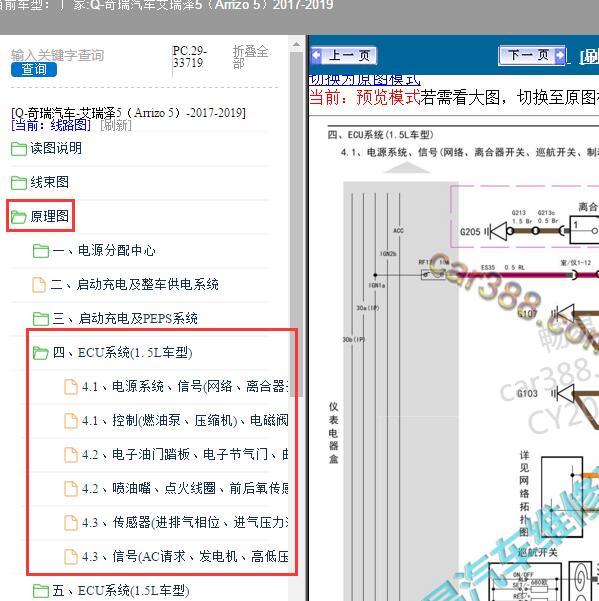
Task: Click folder icon beside 三、启动充电及PEPS系统
Action: (41, 319)
